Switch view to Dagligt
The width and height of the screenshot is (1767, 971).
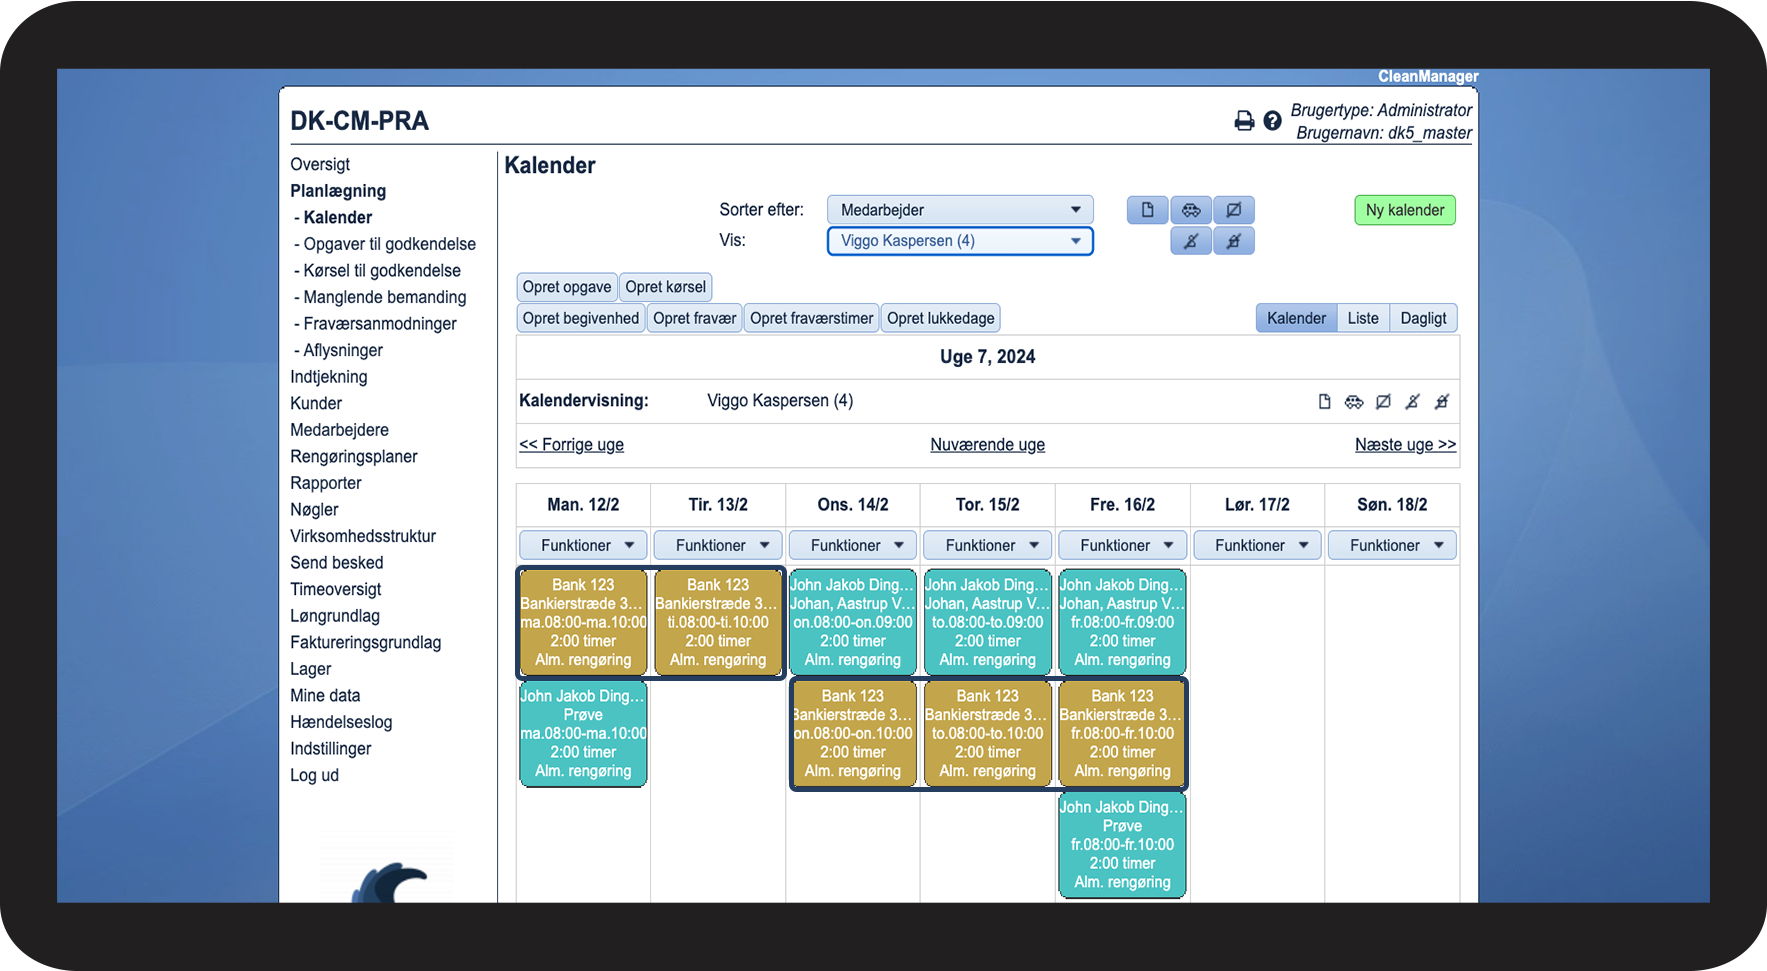click(x=1423, y=318)
